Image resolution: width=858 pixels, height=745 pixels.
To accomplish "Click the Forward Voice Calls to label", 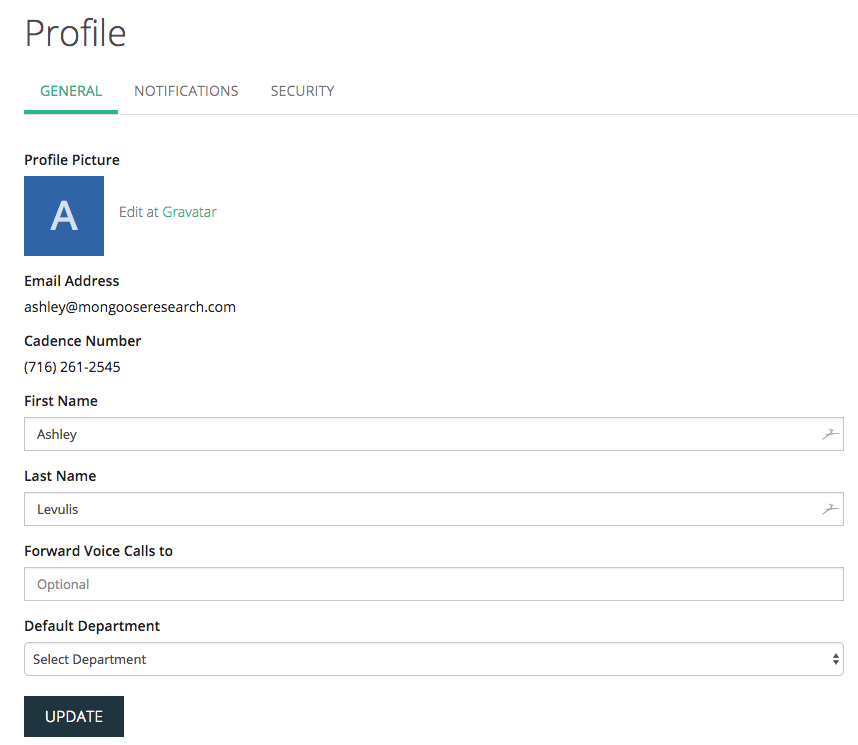I will pos(98,551).
